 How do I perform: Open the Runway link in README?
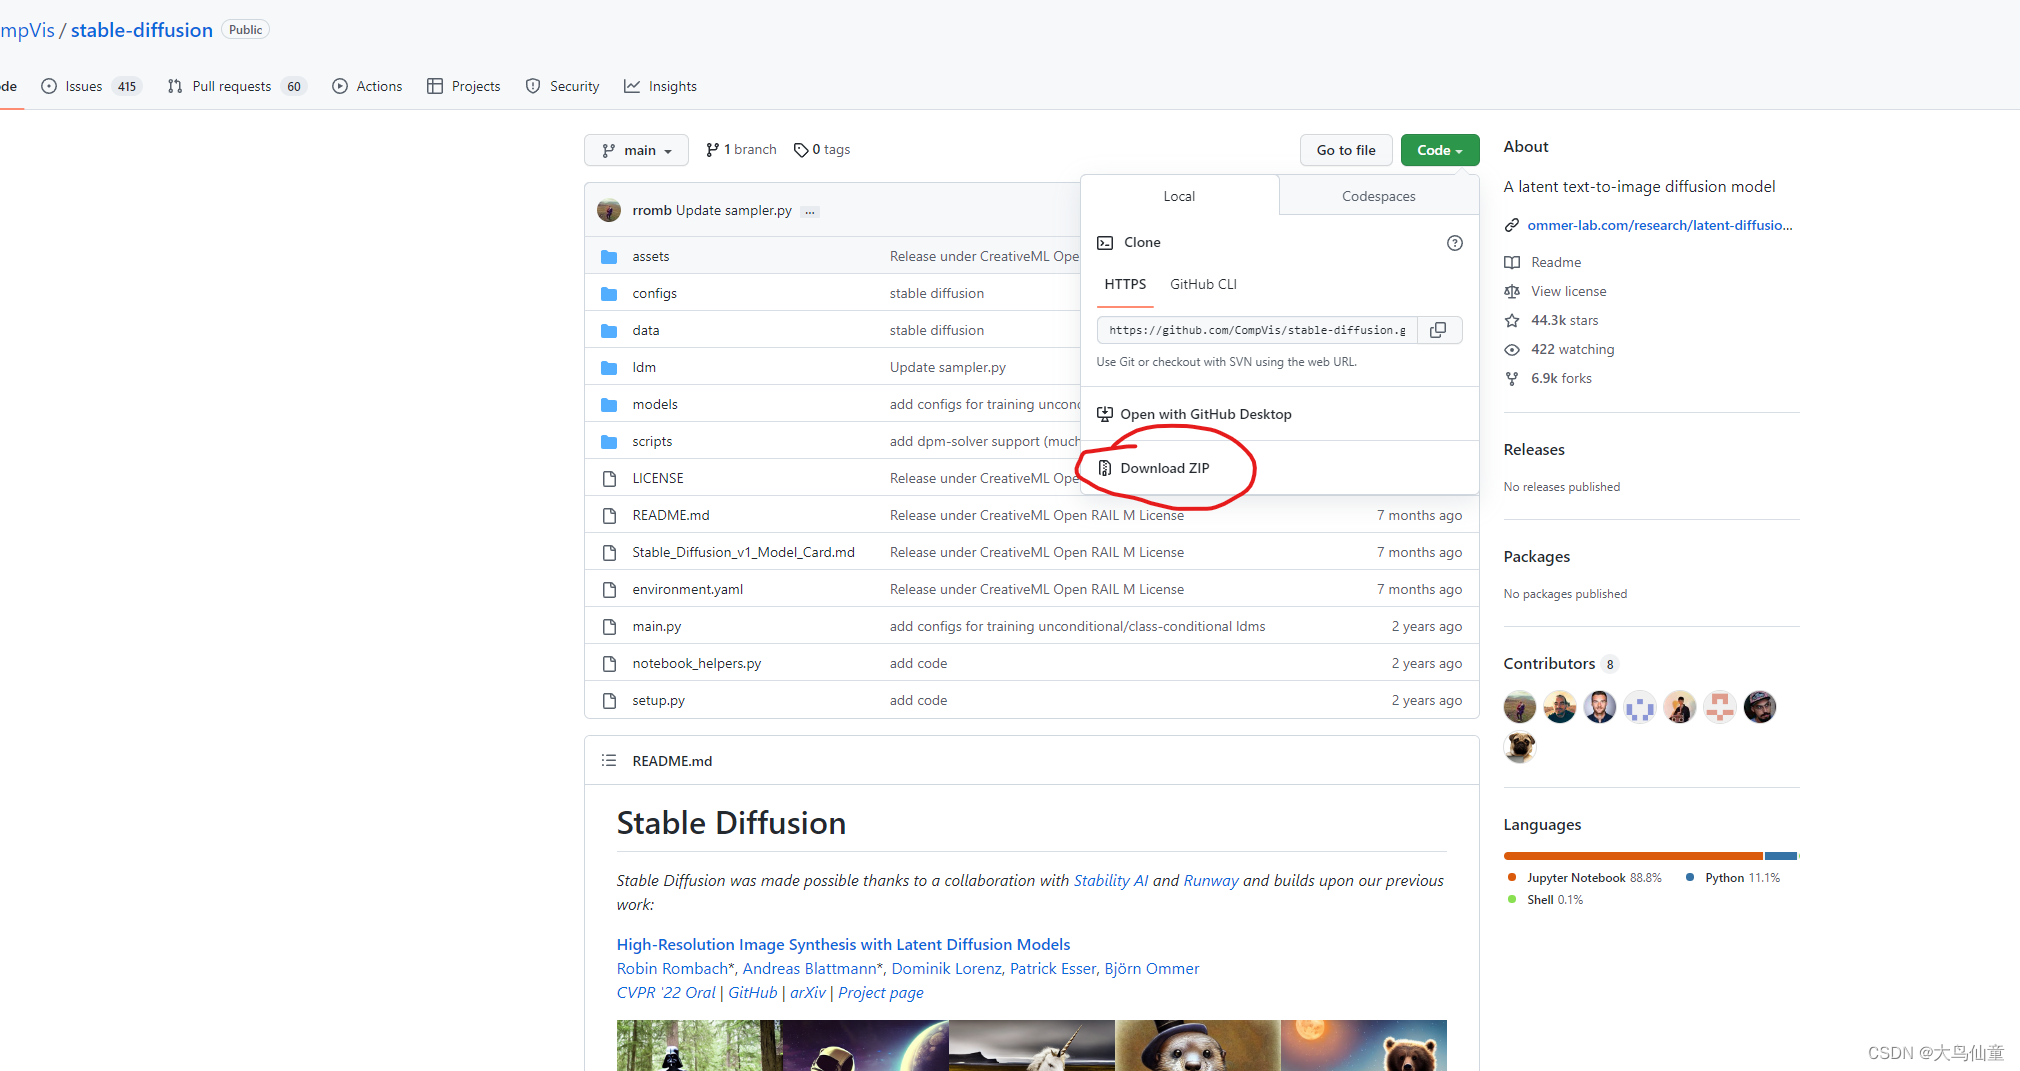pos(1211,881)
